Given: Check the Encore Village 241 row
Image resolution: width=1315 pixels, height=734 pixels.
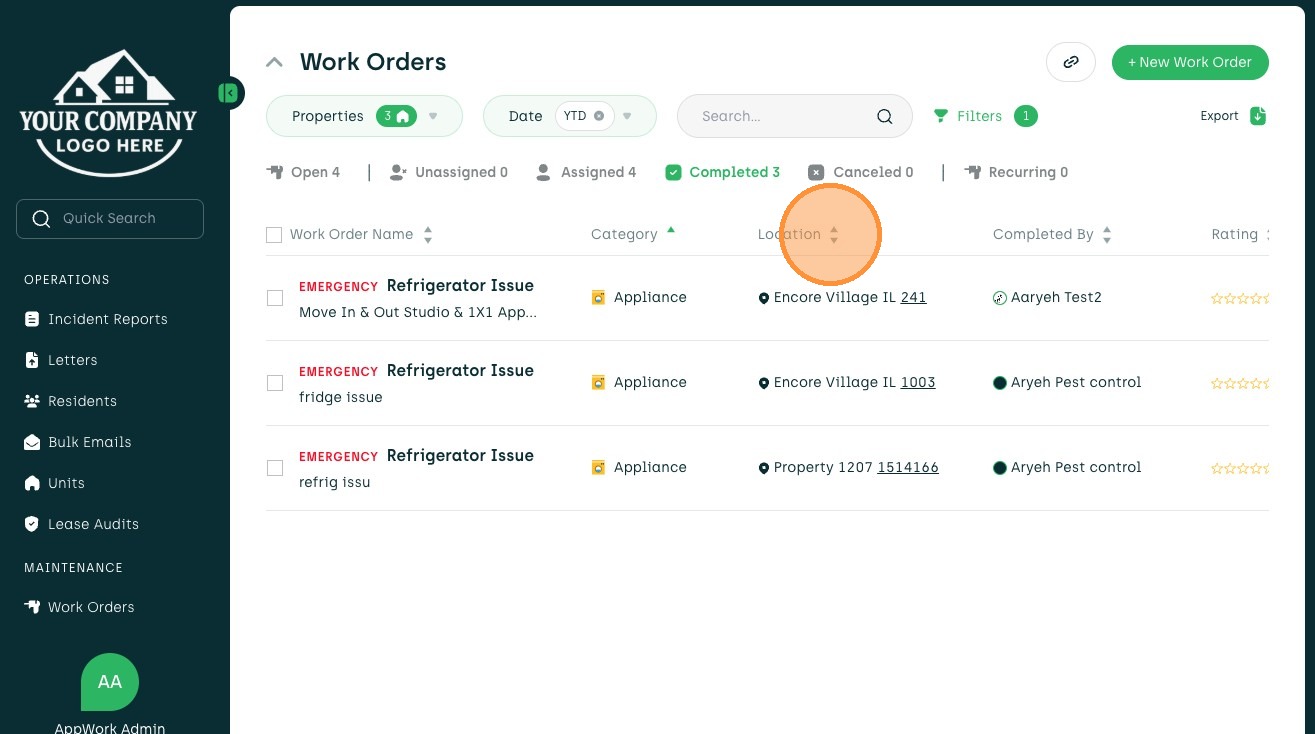Looking at the screenshot, I should point(275,298).
